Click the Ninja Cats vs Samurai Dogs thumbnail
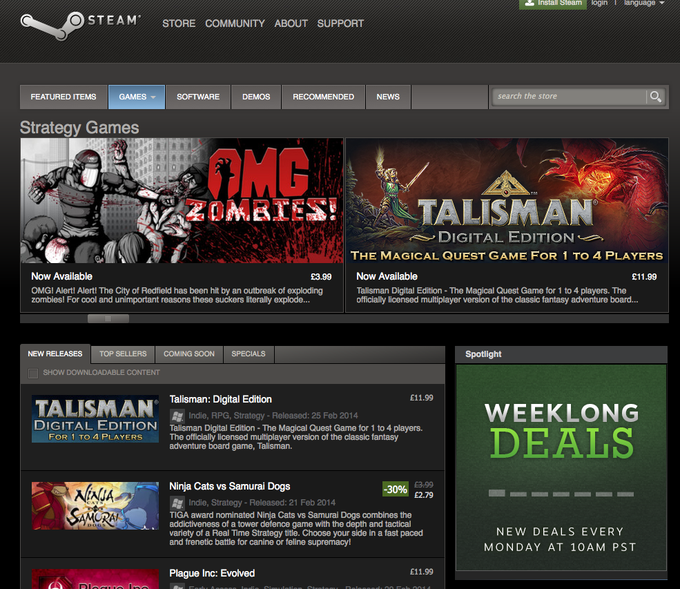Image resolution: width=680 pixels, height=589 pixels. [x=95, y=506]
